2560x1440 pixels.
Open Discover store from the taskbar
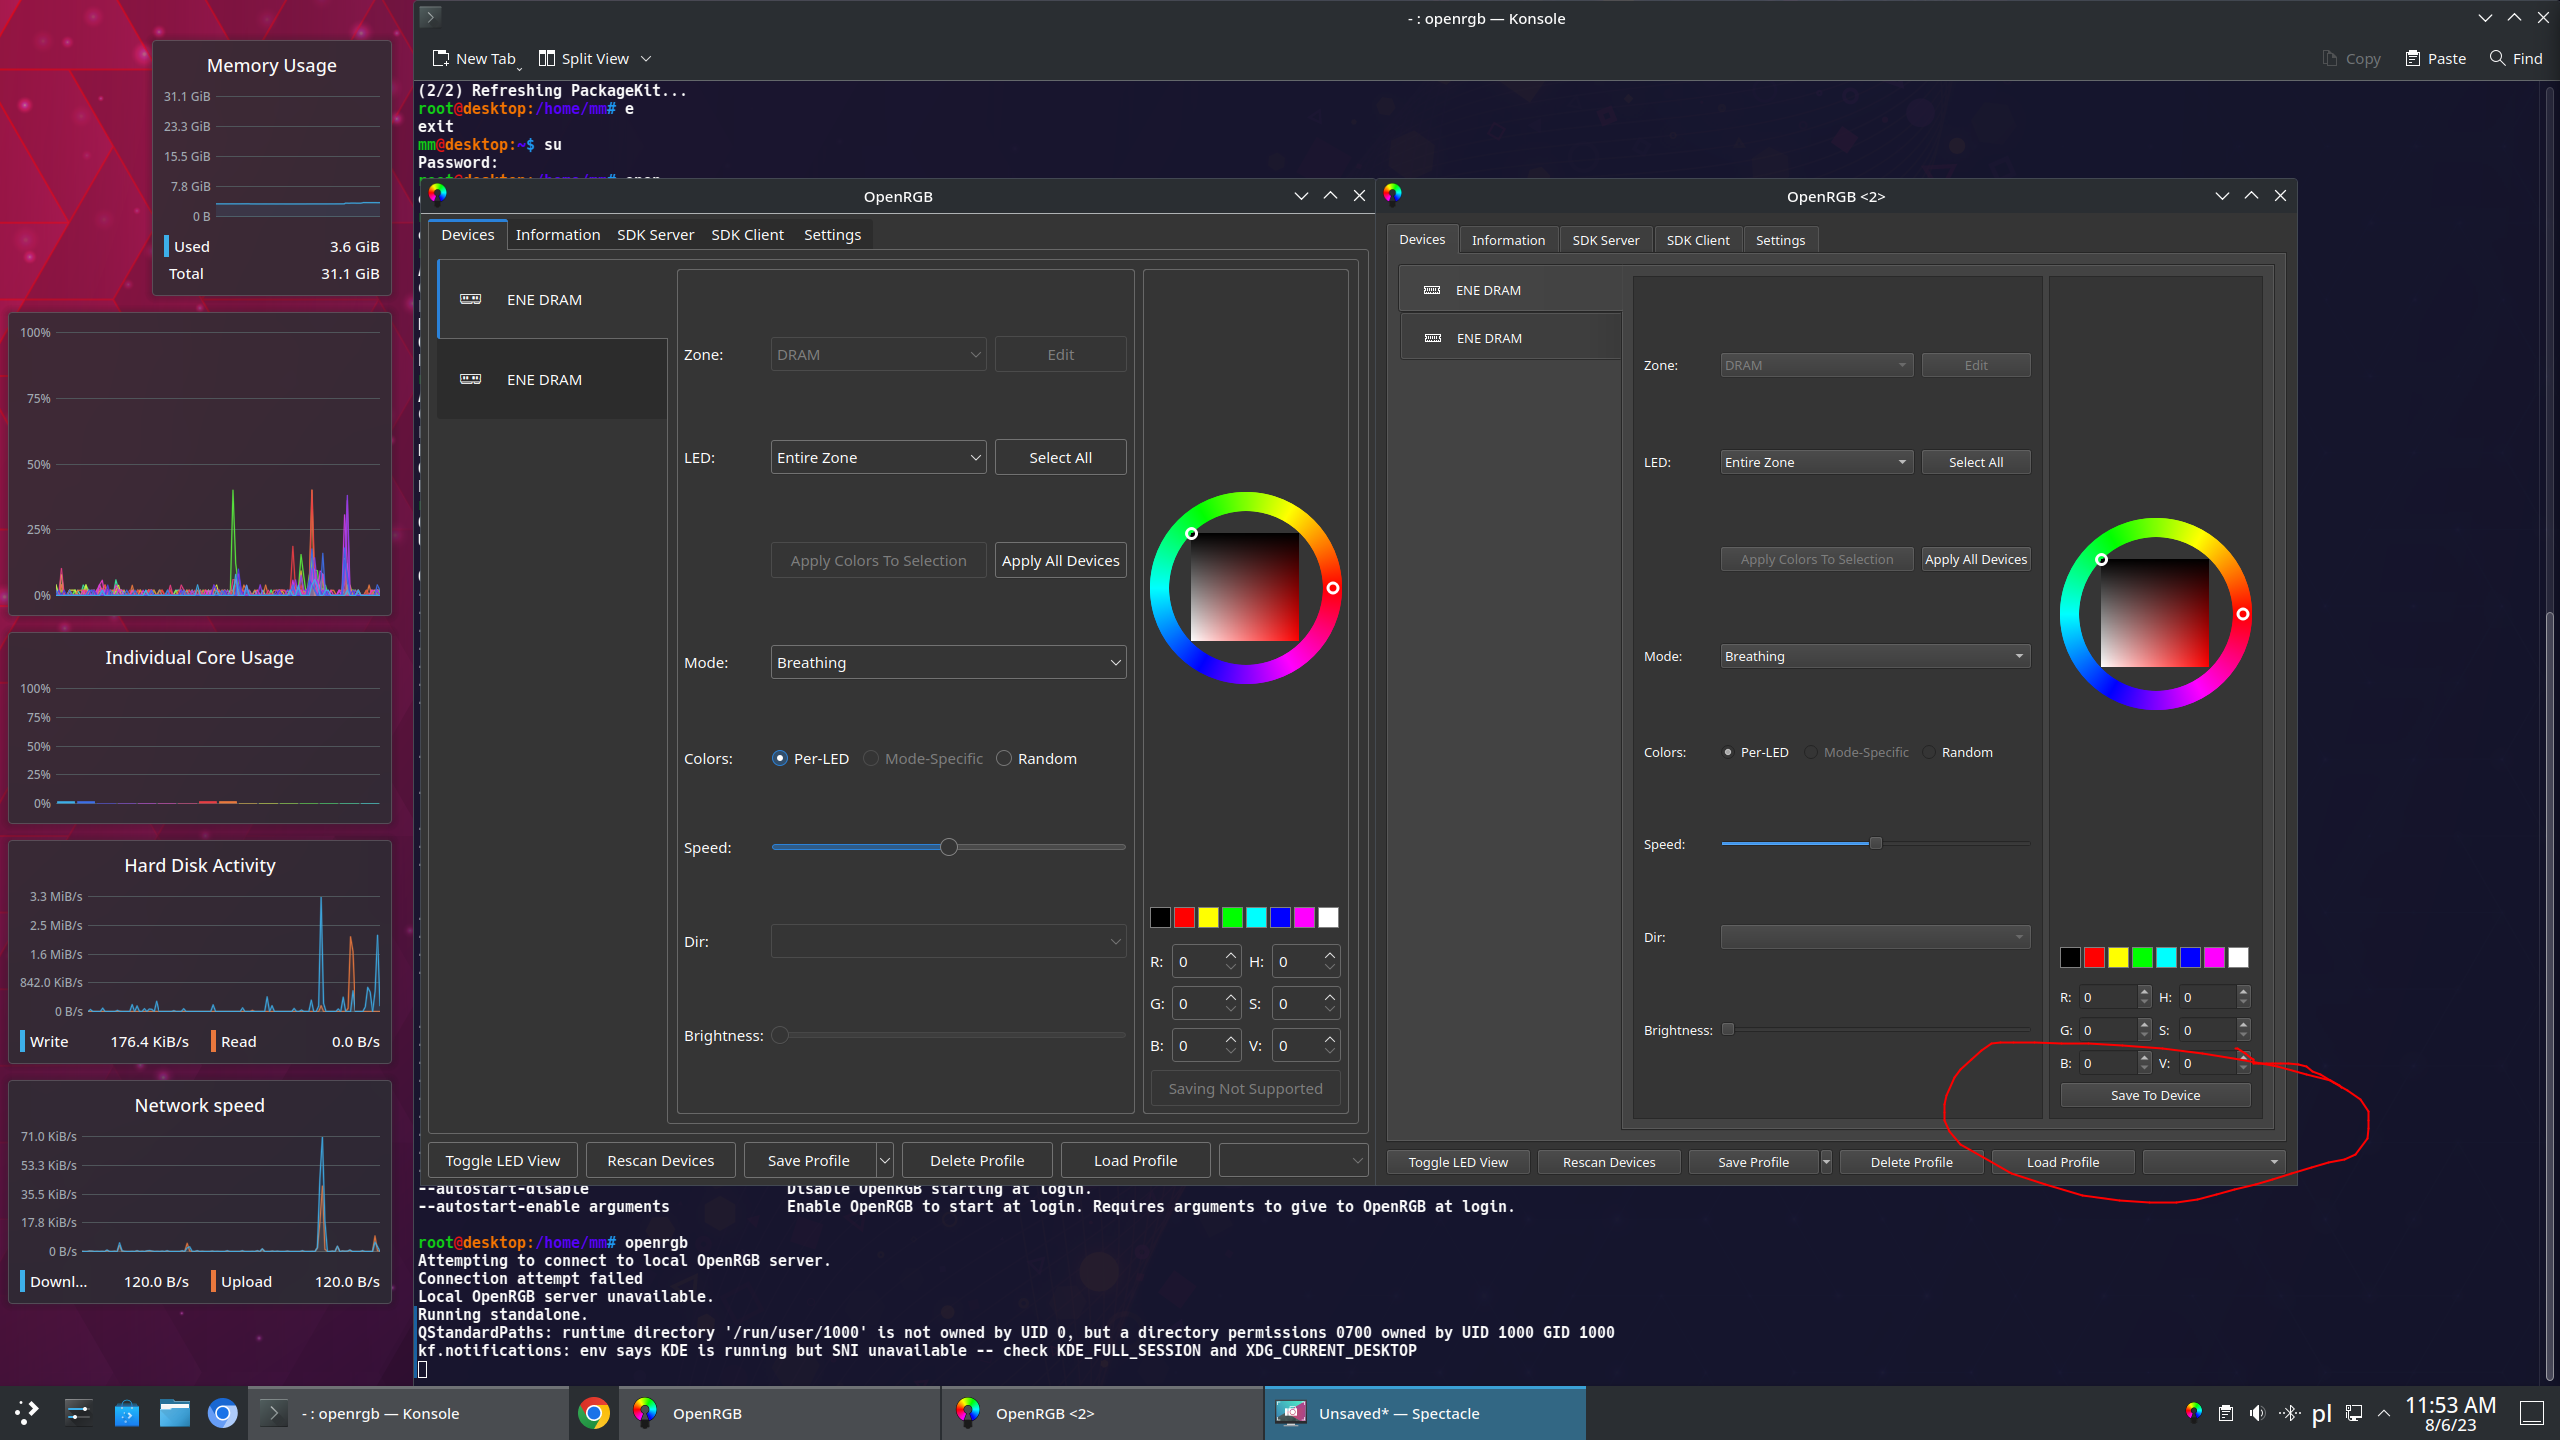pyautogui.click(x=126, y=1413)
